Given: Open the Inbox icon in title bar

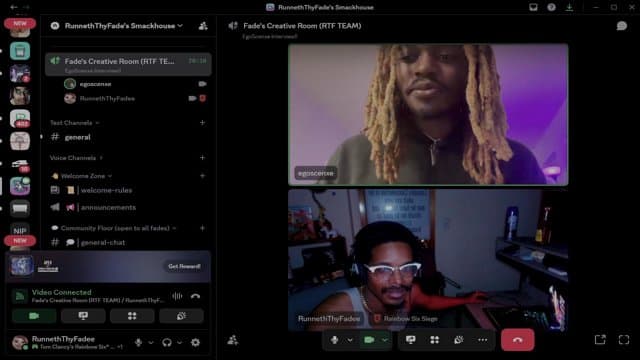Looking at the screenshot, I should pyautogui.click(x=533, y=7).
